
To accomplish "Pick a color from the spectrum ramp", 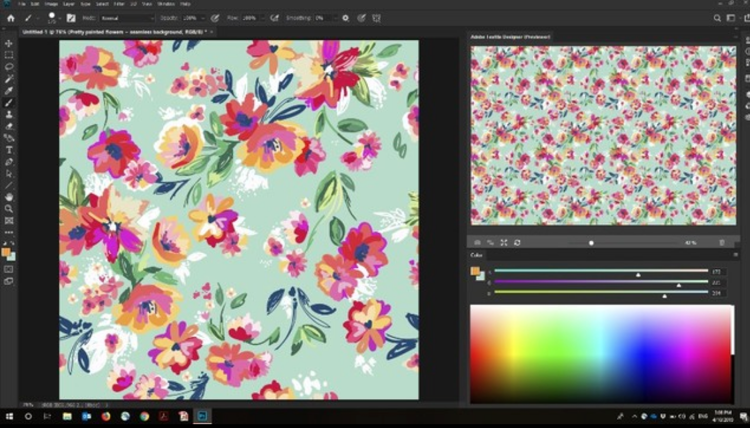I will tap(601, 354).
